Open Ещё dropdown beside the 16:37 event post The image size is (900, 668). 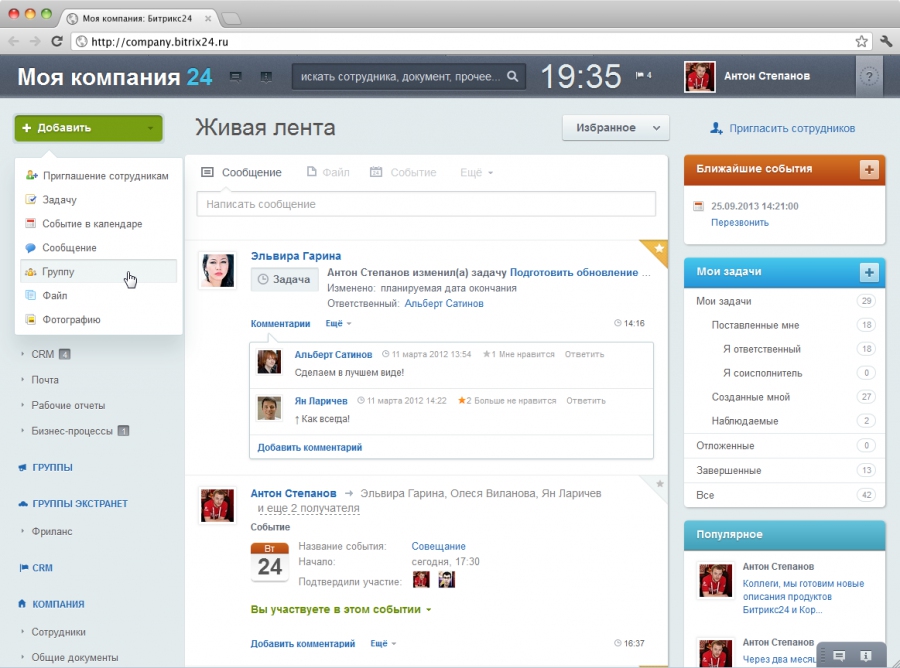383,644
